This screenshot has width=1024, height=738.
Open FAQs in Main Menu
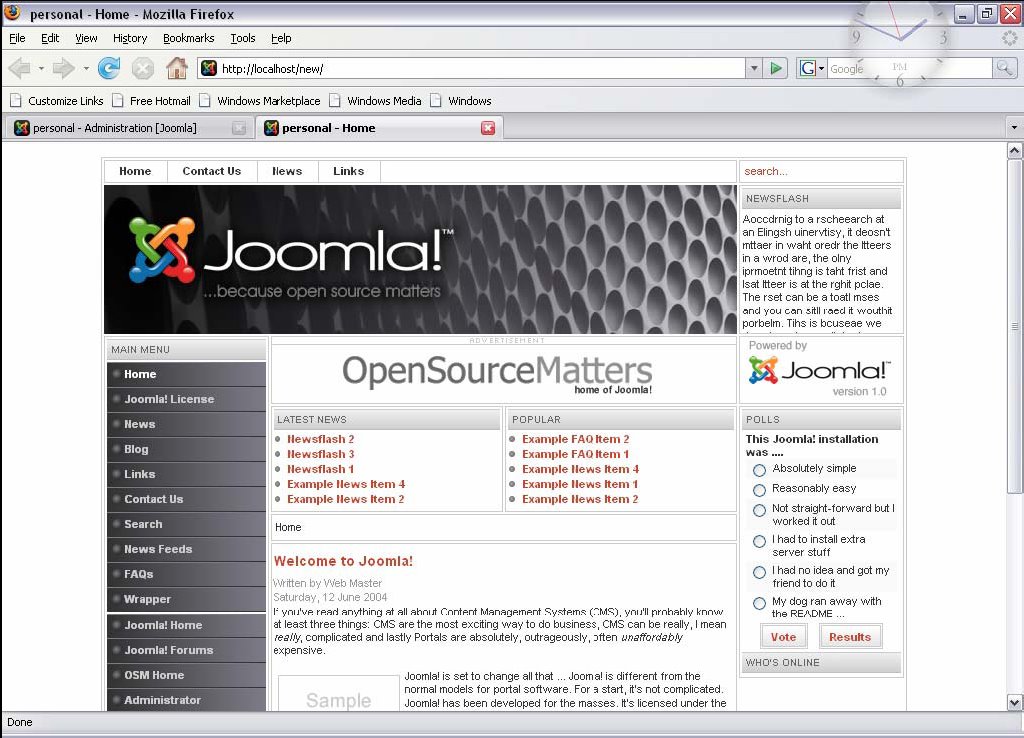tap(186, 574)
